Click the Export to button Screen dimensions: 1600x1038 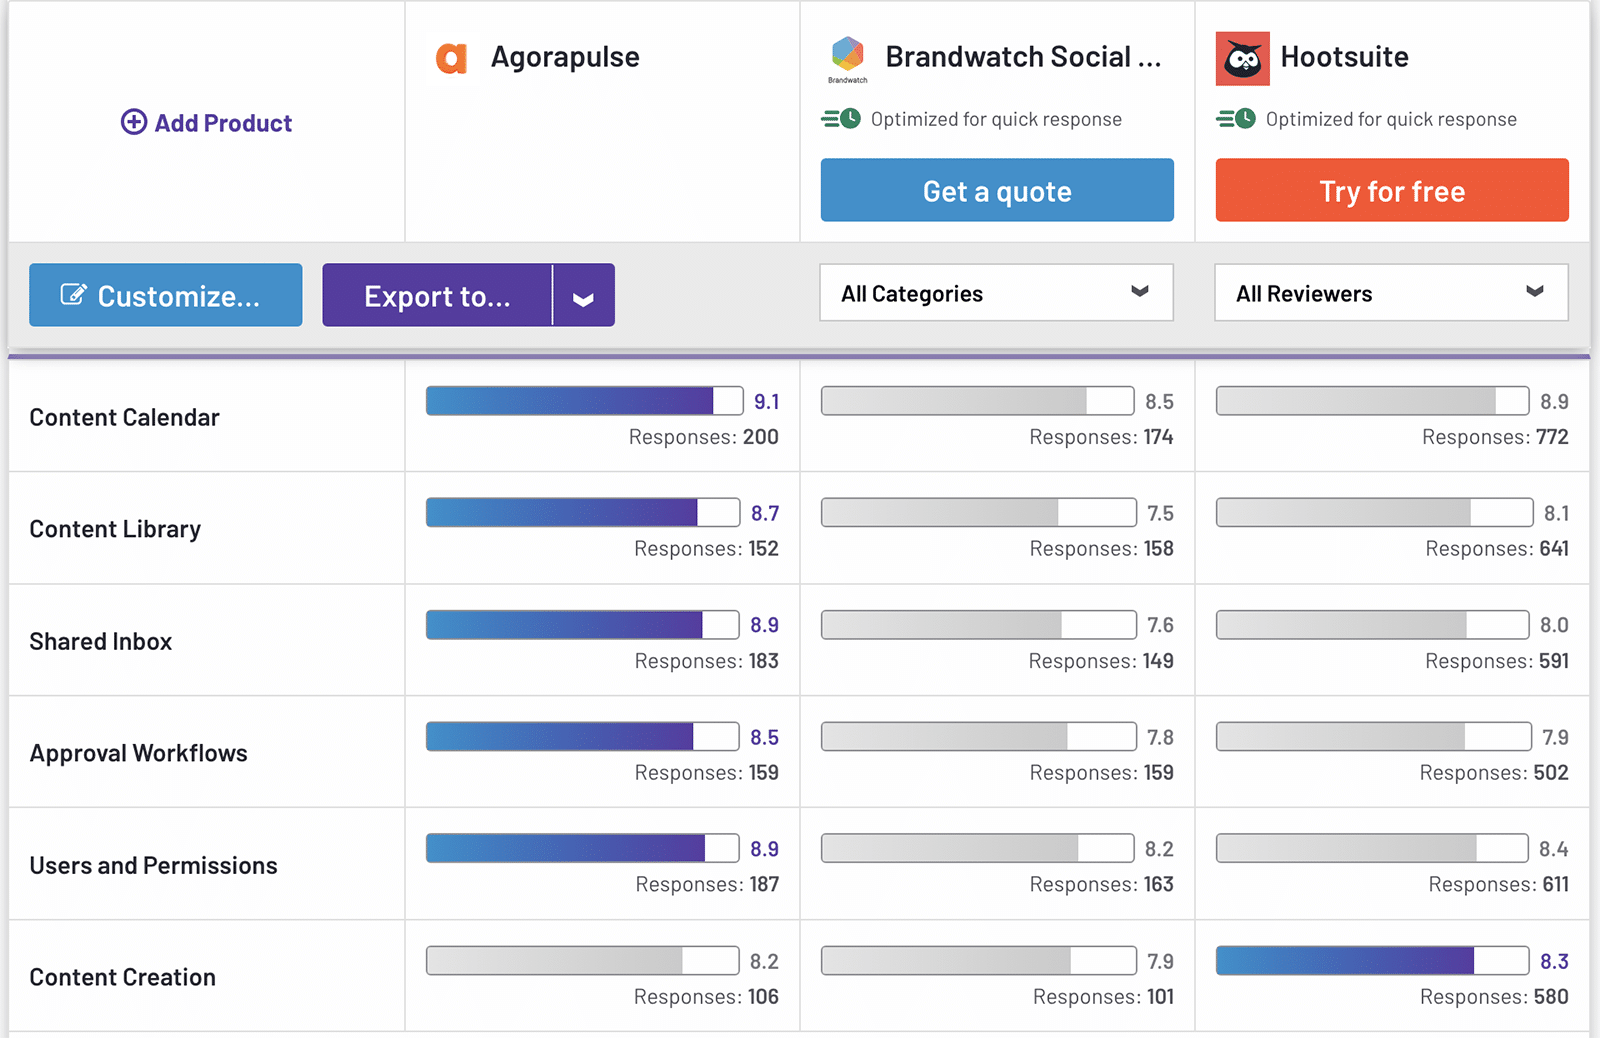(x=437, y=296)
